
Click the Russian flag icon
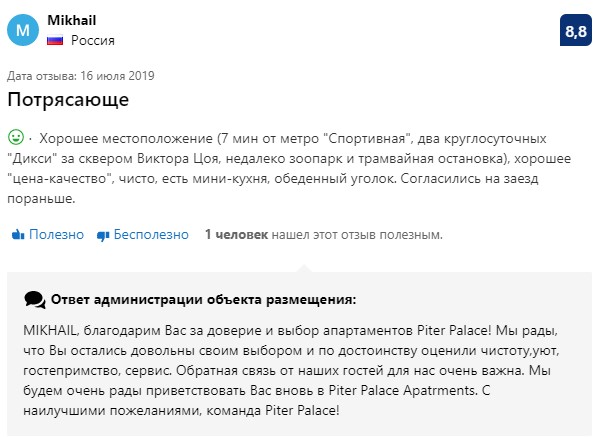tap(55, 40)
